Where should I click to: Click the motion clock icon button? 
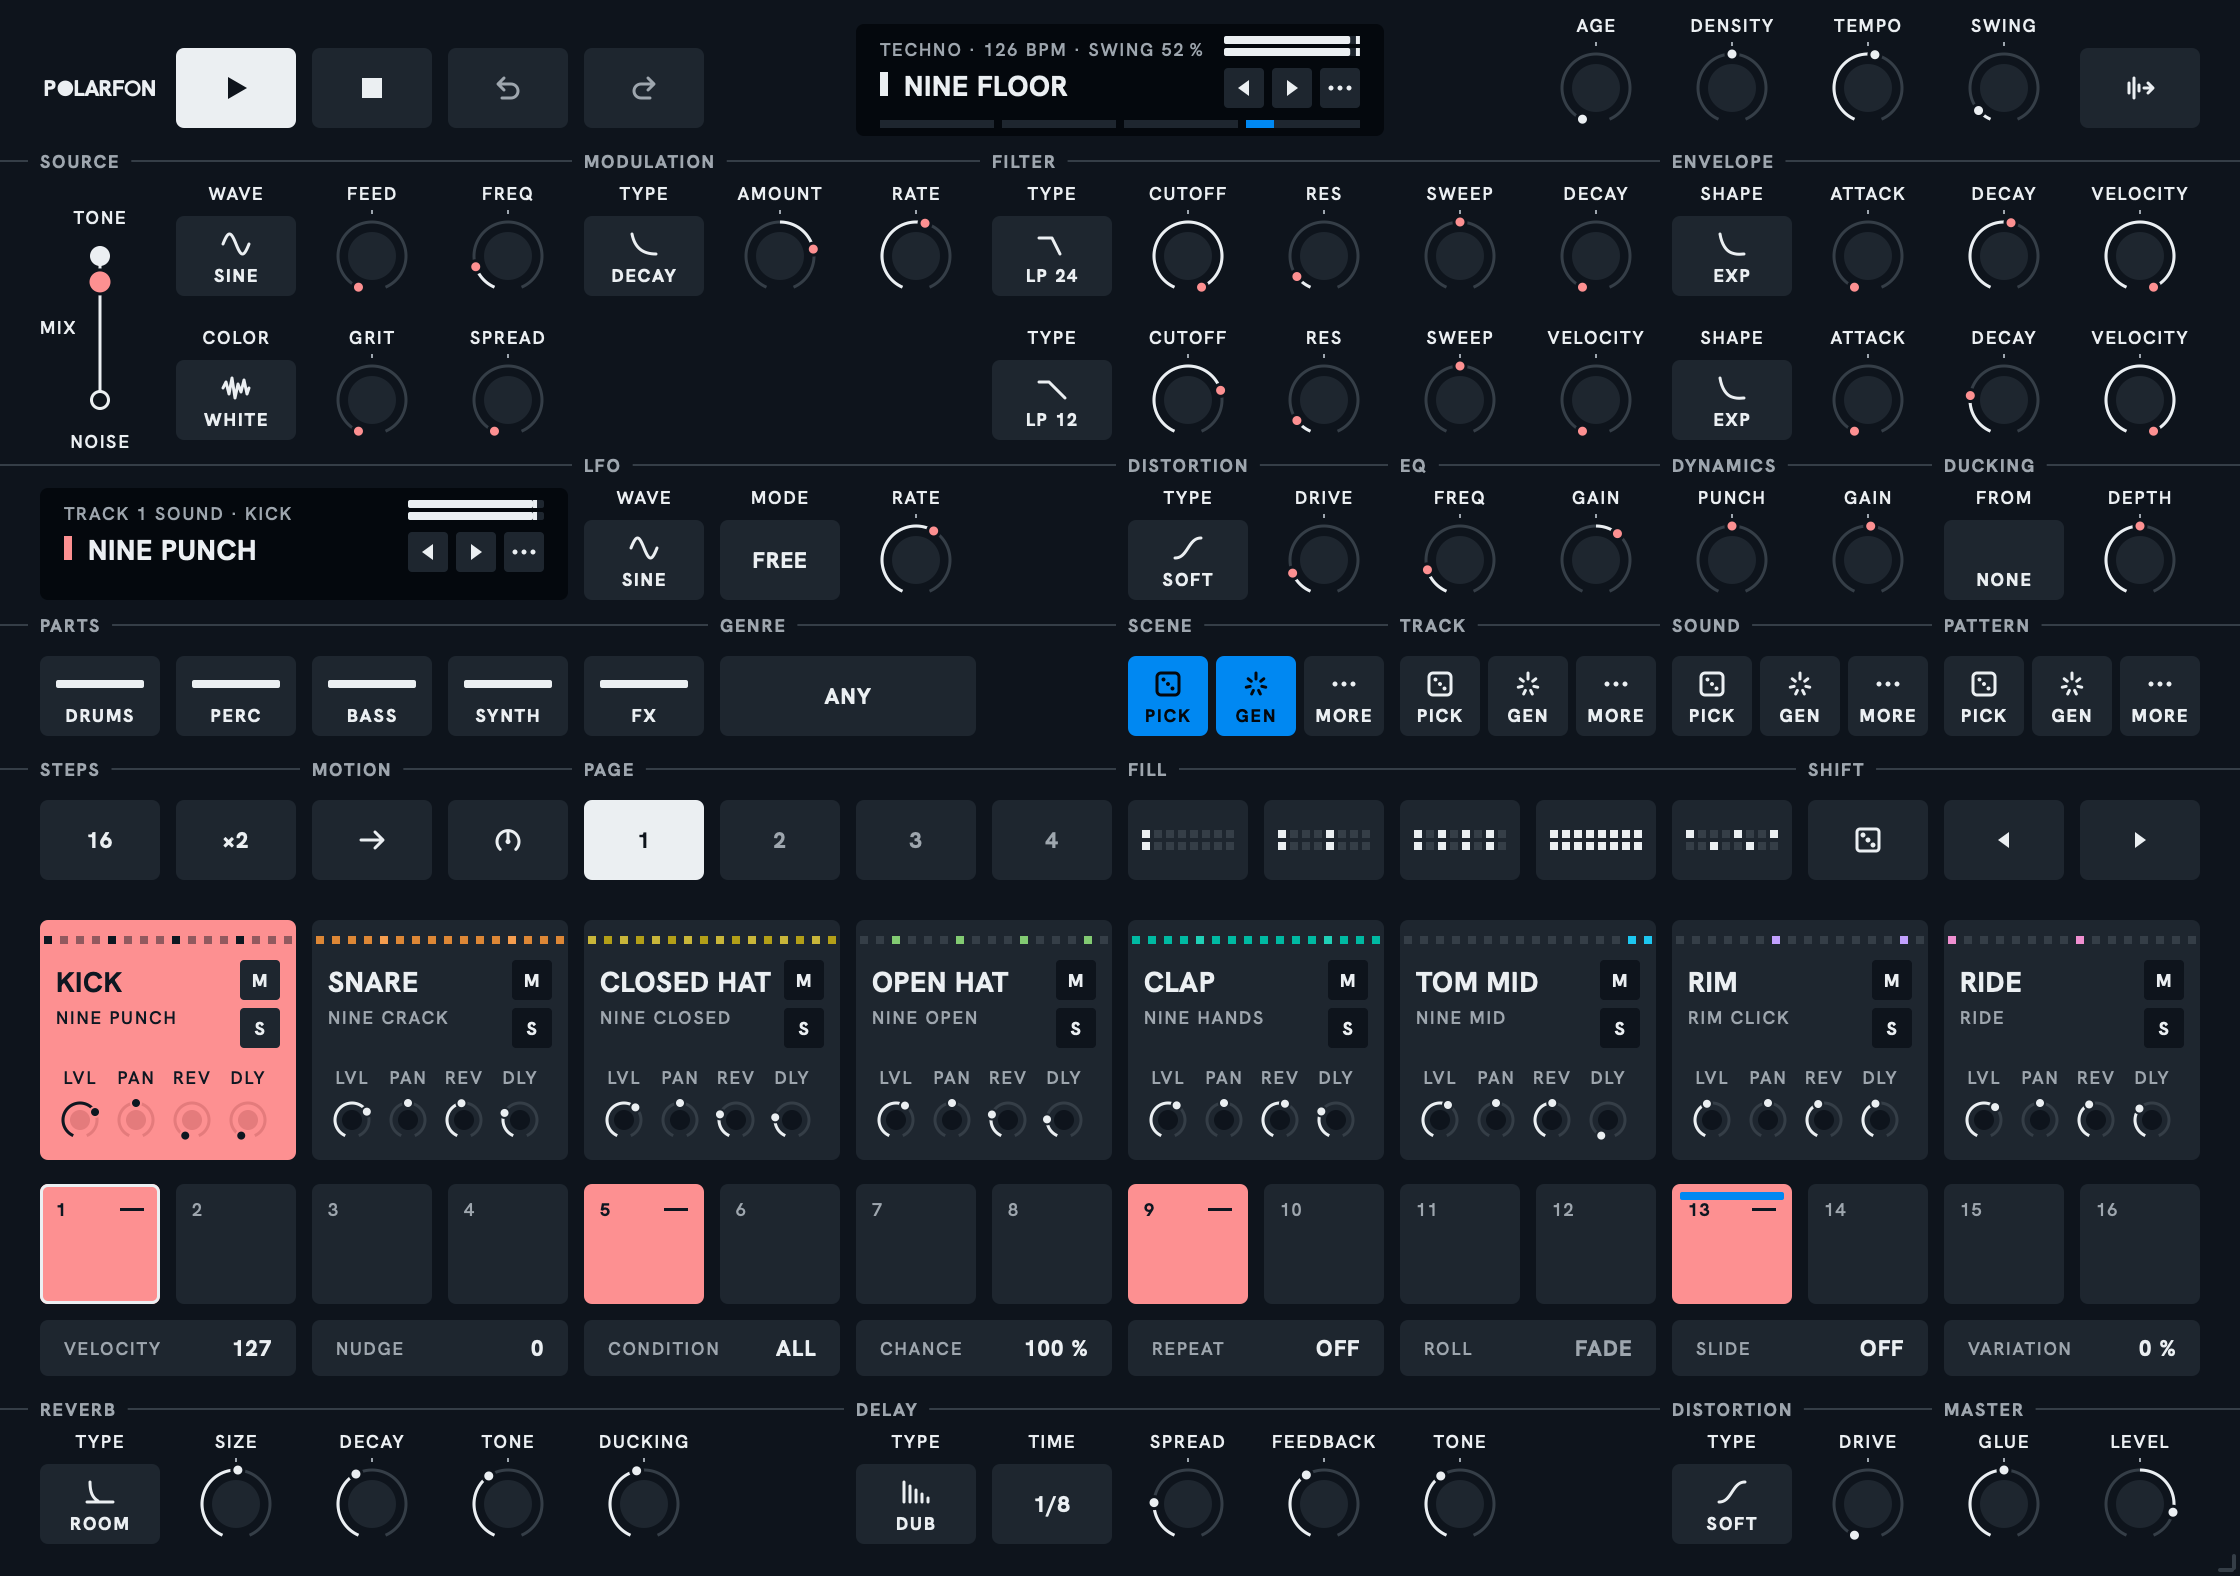point(508,840)
